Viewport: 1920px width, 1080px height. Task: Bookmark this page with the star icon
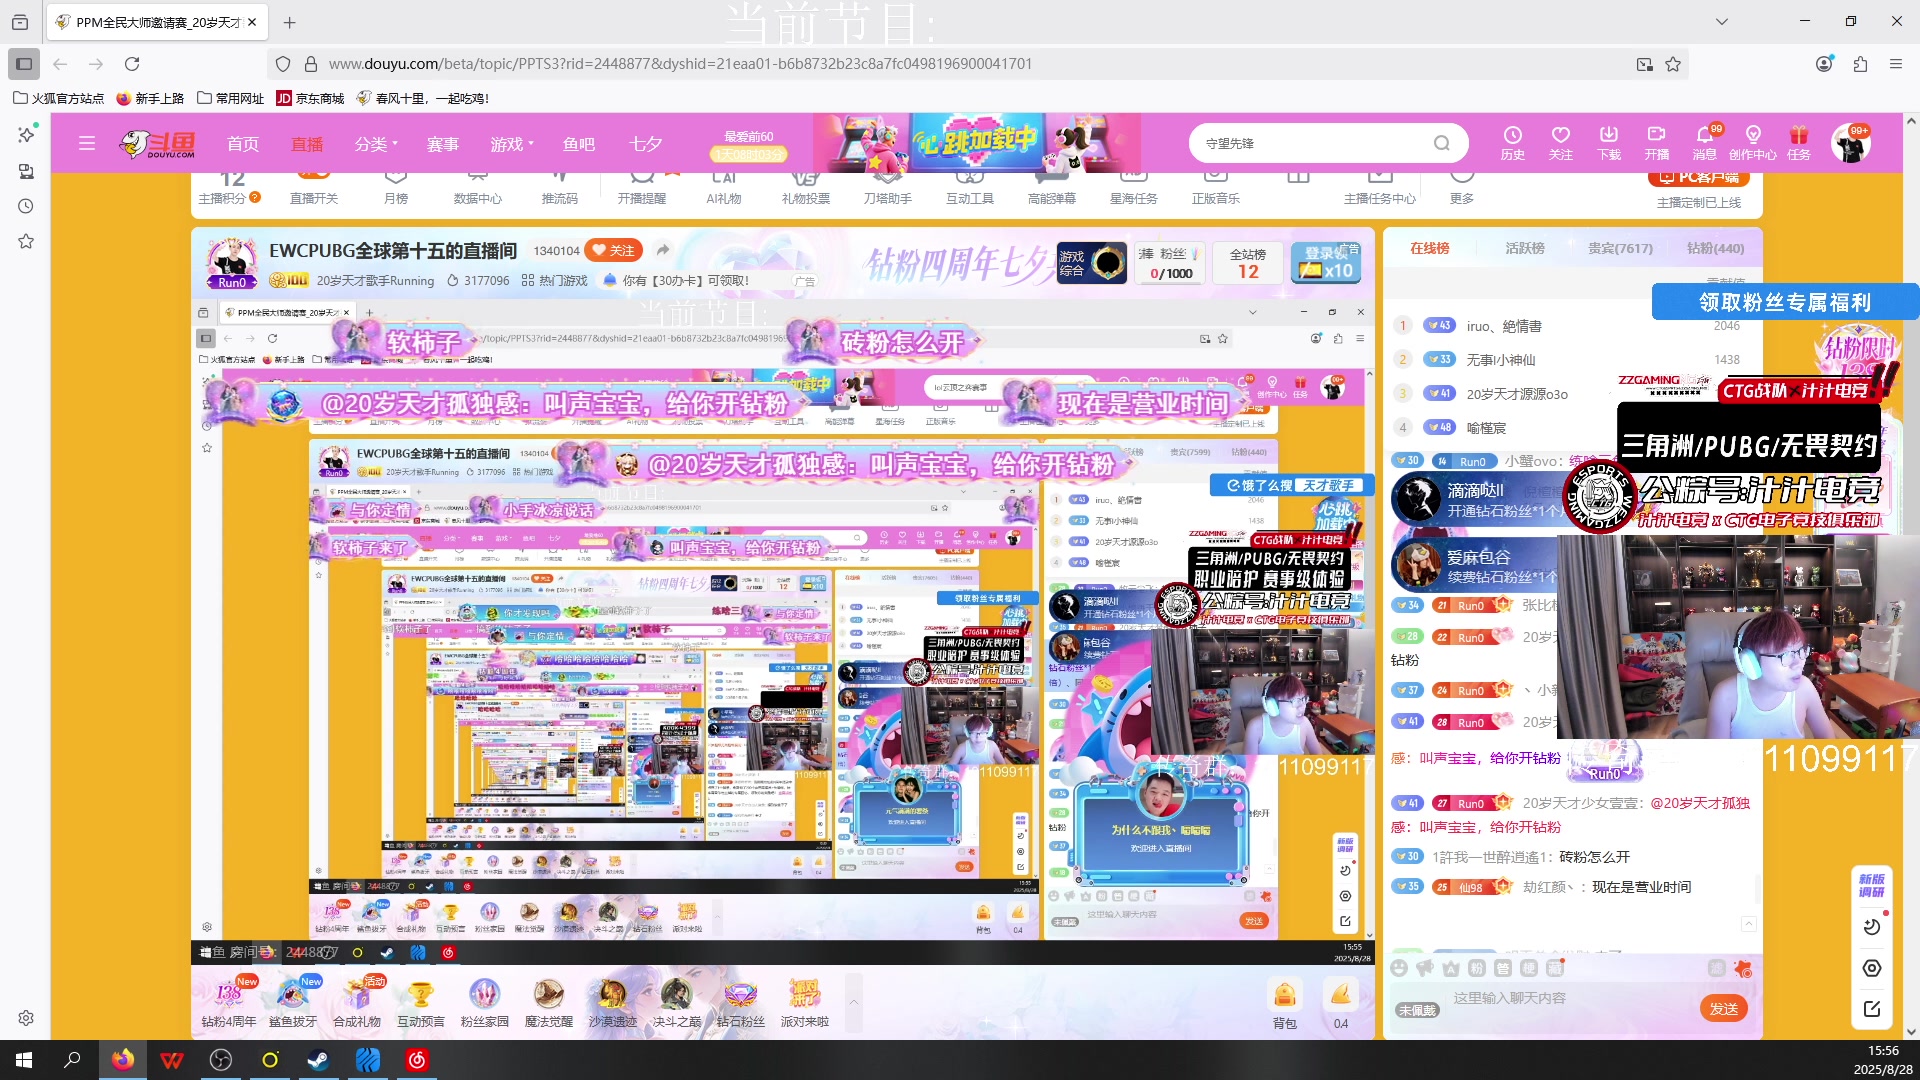1673,64
